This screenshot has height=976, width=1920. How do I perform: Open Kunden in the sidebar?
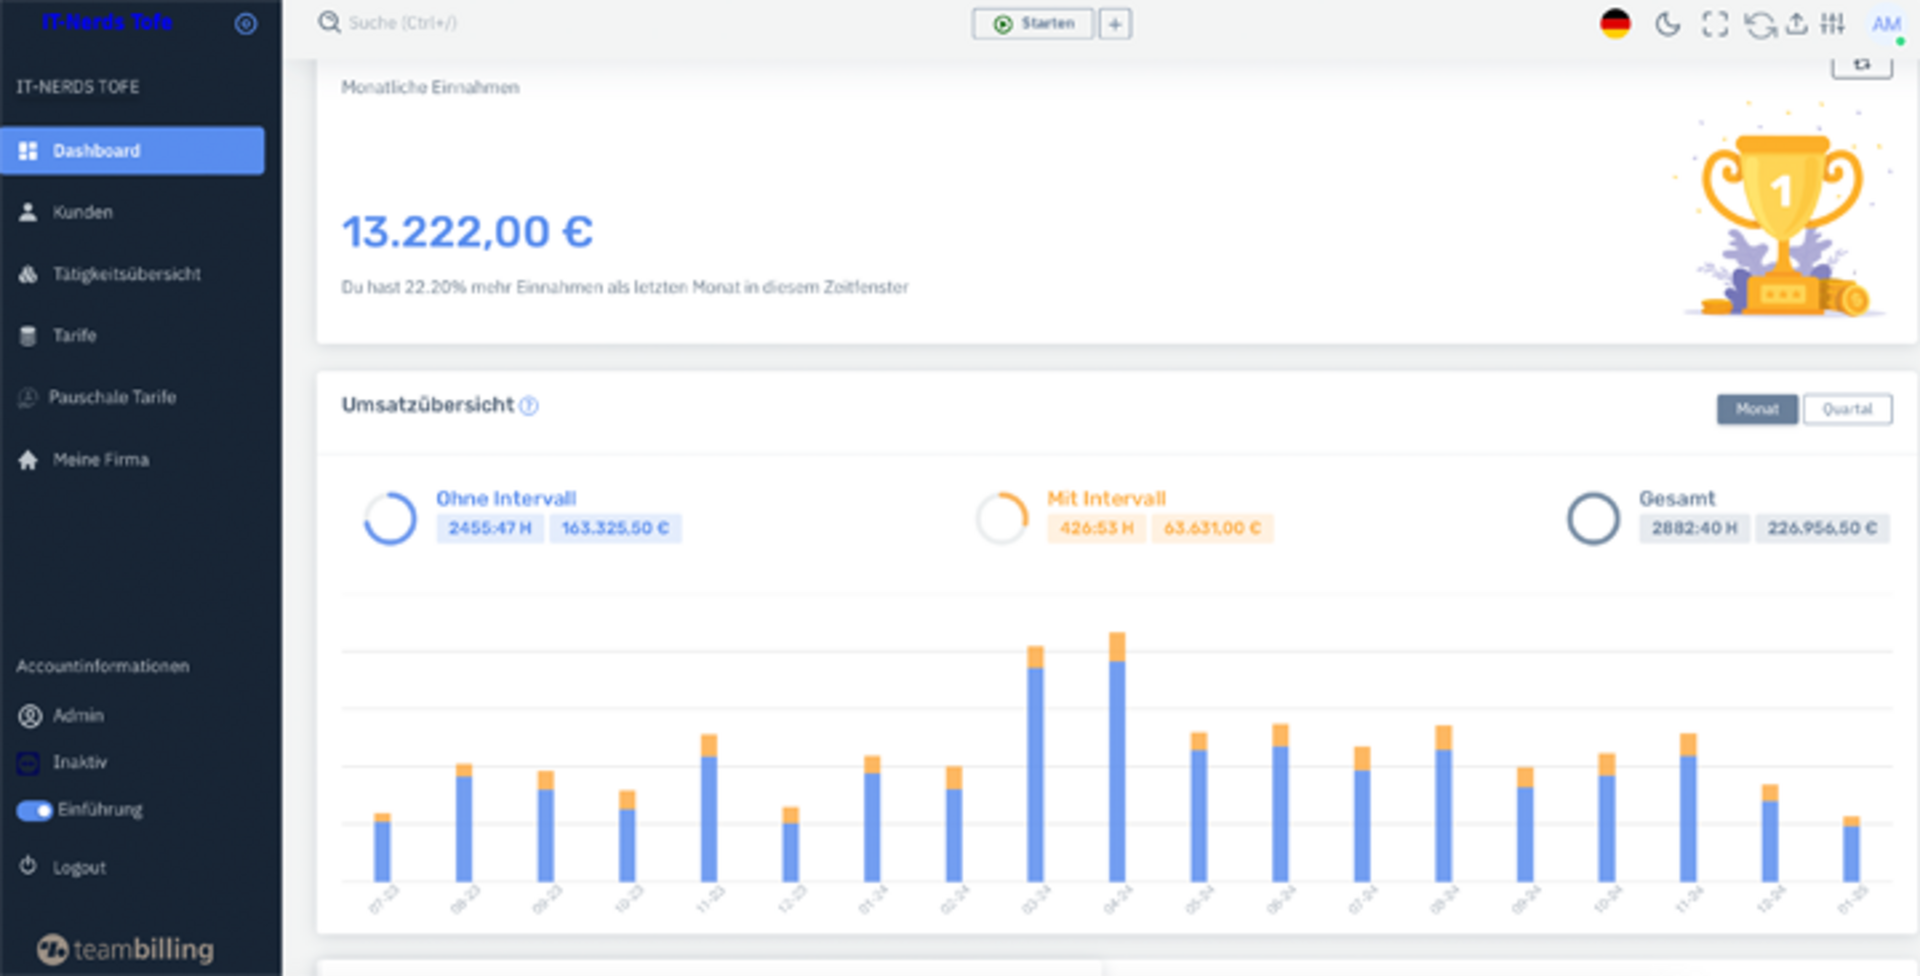(83, 212)
